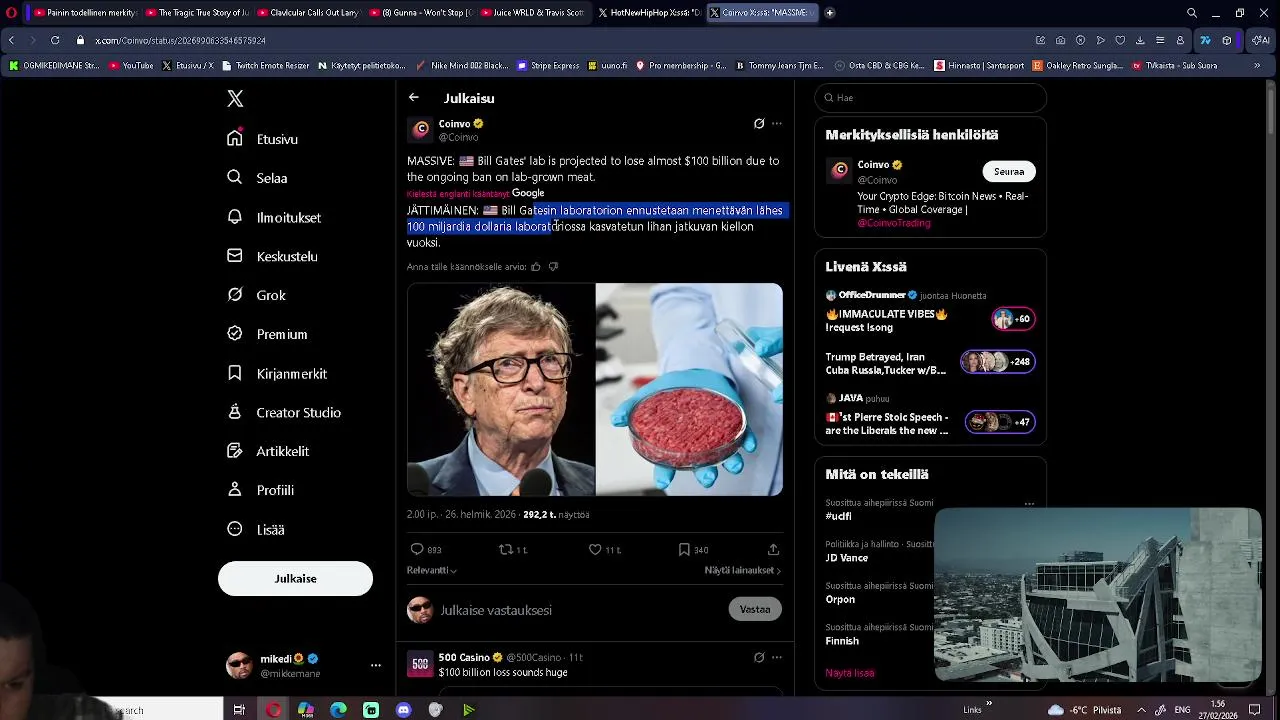Click the Vastaa reply button
1280x720 pixels.
coord(755,609)
